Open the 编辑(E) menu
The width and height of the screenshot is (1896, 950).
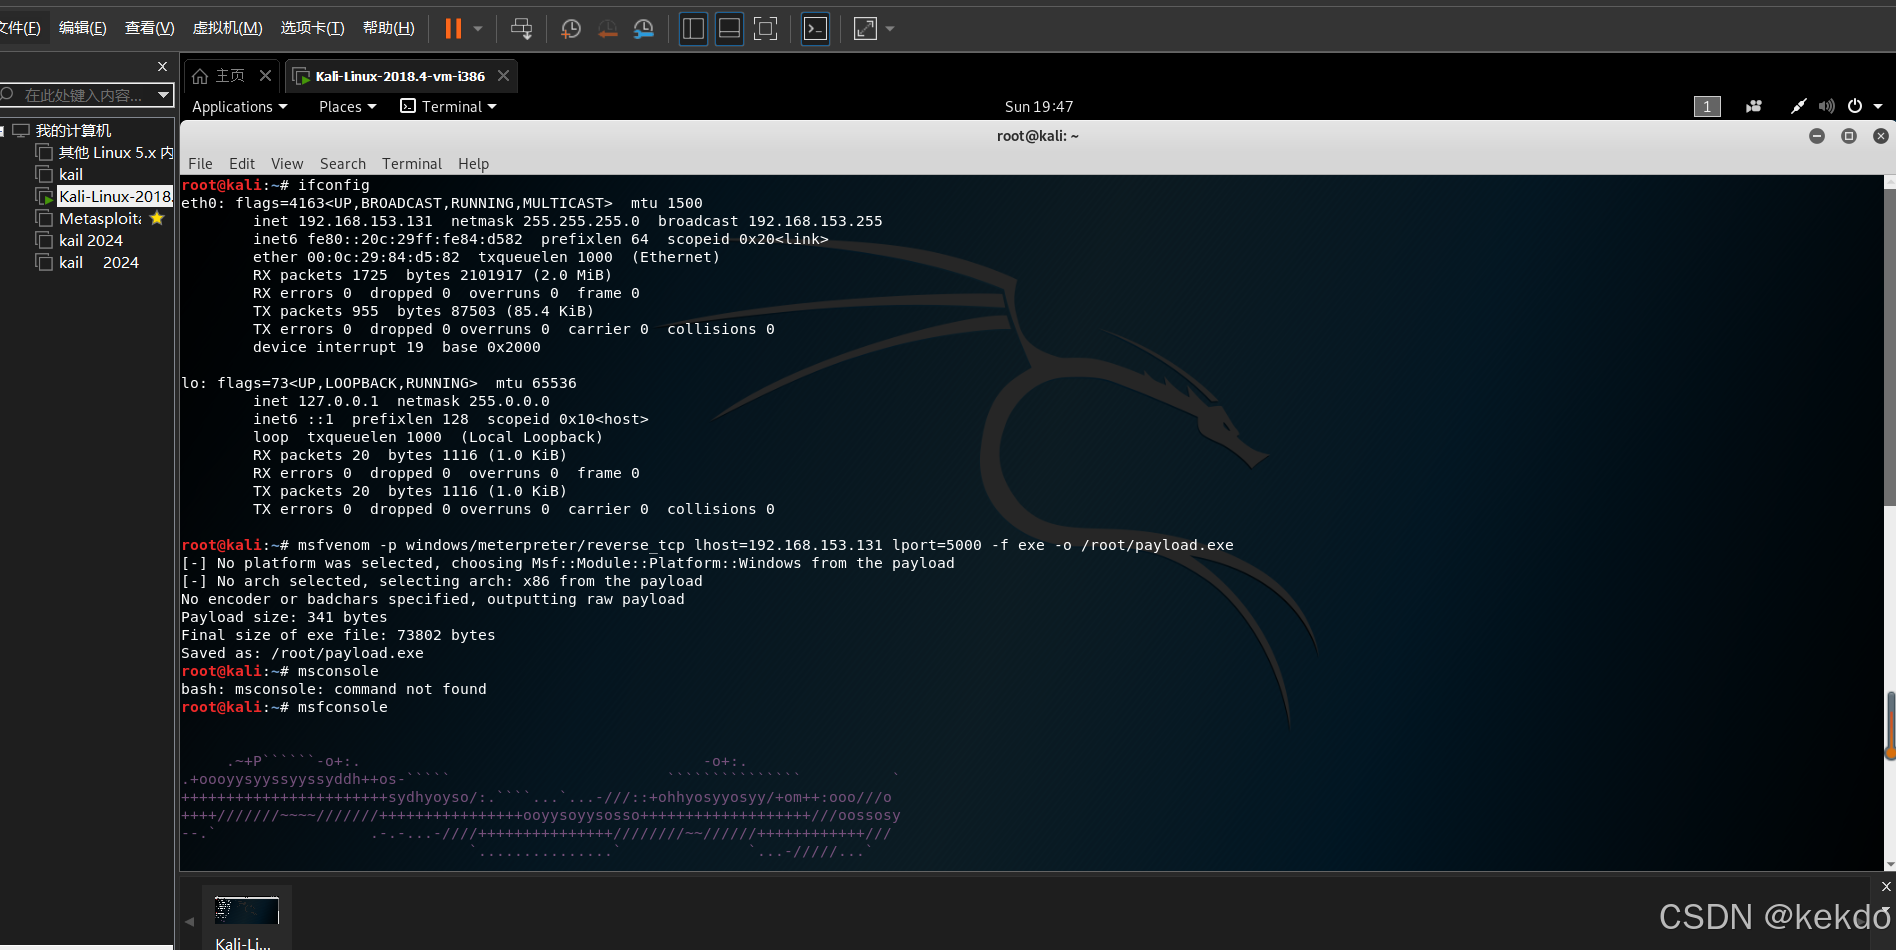(82, 28)
